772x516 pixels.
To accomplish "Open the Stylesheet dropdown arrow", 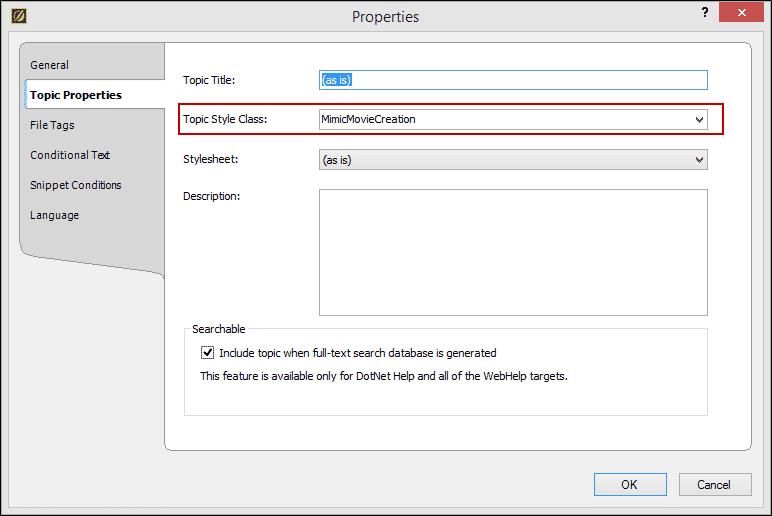I will [x=699, y=160].
